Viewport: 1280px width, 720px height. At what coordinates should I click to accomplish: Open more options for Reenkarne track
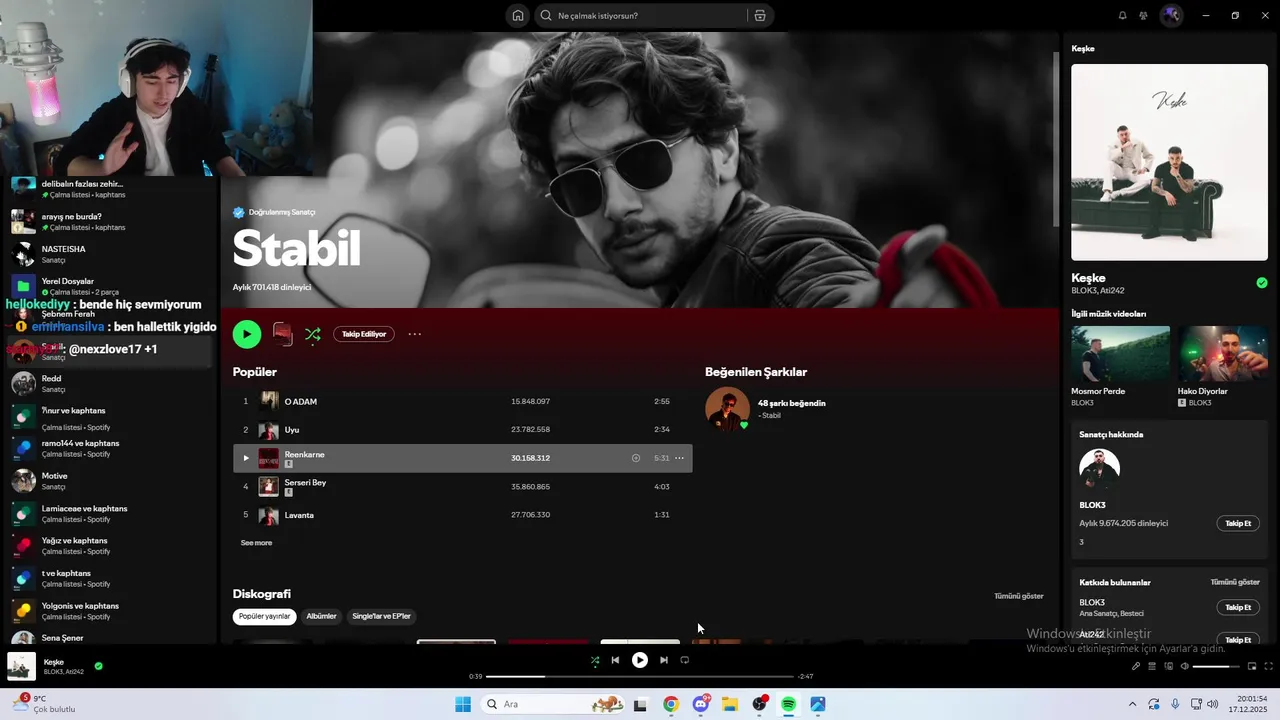(x=680, y=458)
